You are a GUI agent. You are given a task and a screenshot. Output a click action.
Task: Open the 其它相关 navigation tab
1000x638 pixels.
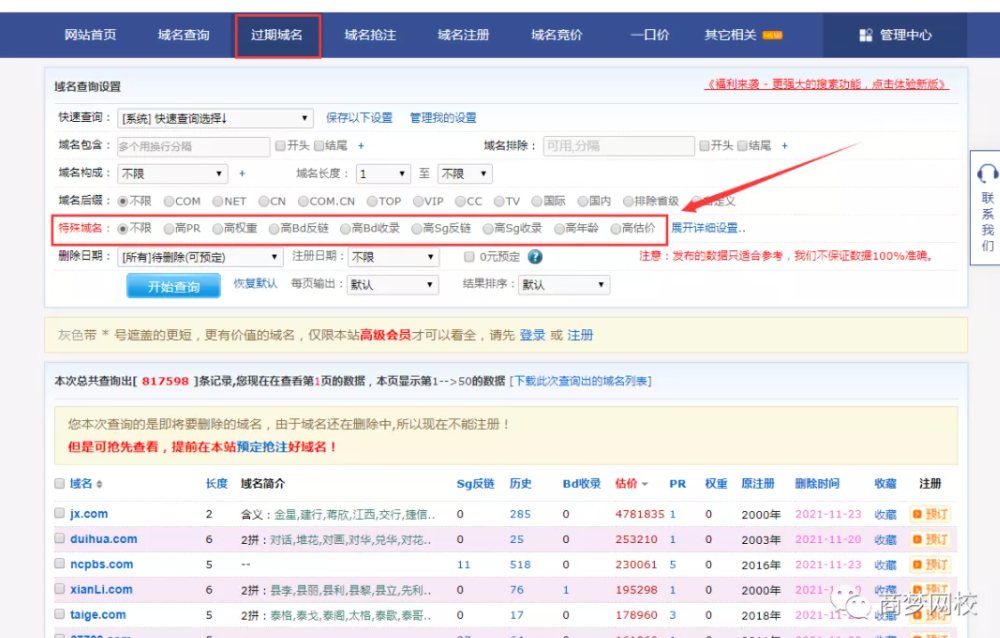[x=731, y=35]
